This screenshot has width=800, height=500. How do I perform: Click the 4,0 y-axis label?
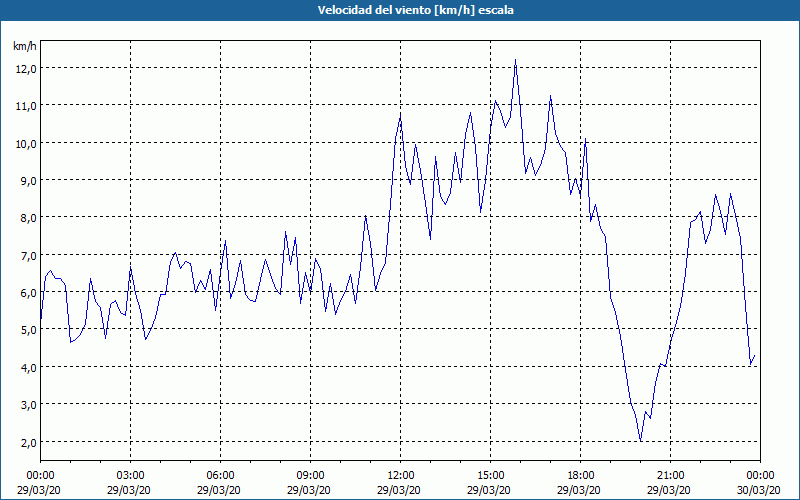[28, 367]
